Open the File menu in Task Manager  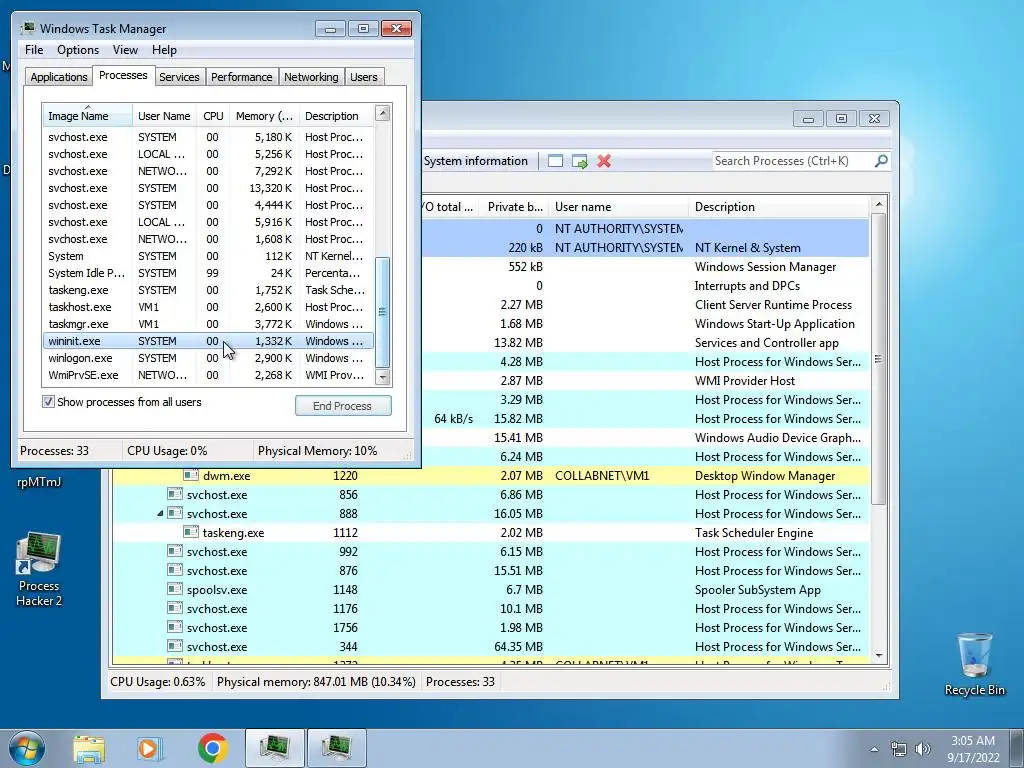click(34, 50)
